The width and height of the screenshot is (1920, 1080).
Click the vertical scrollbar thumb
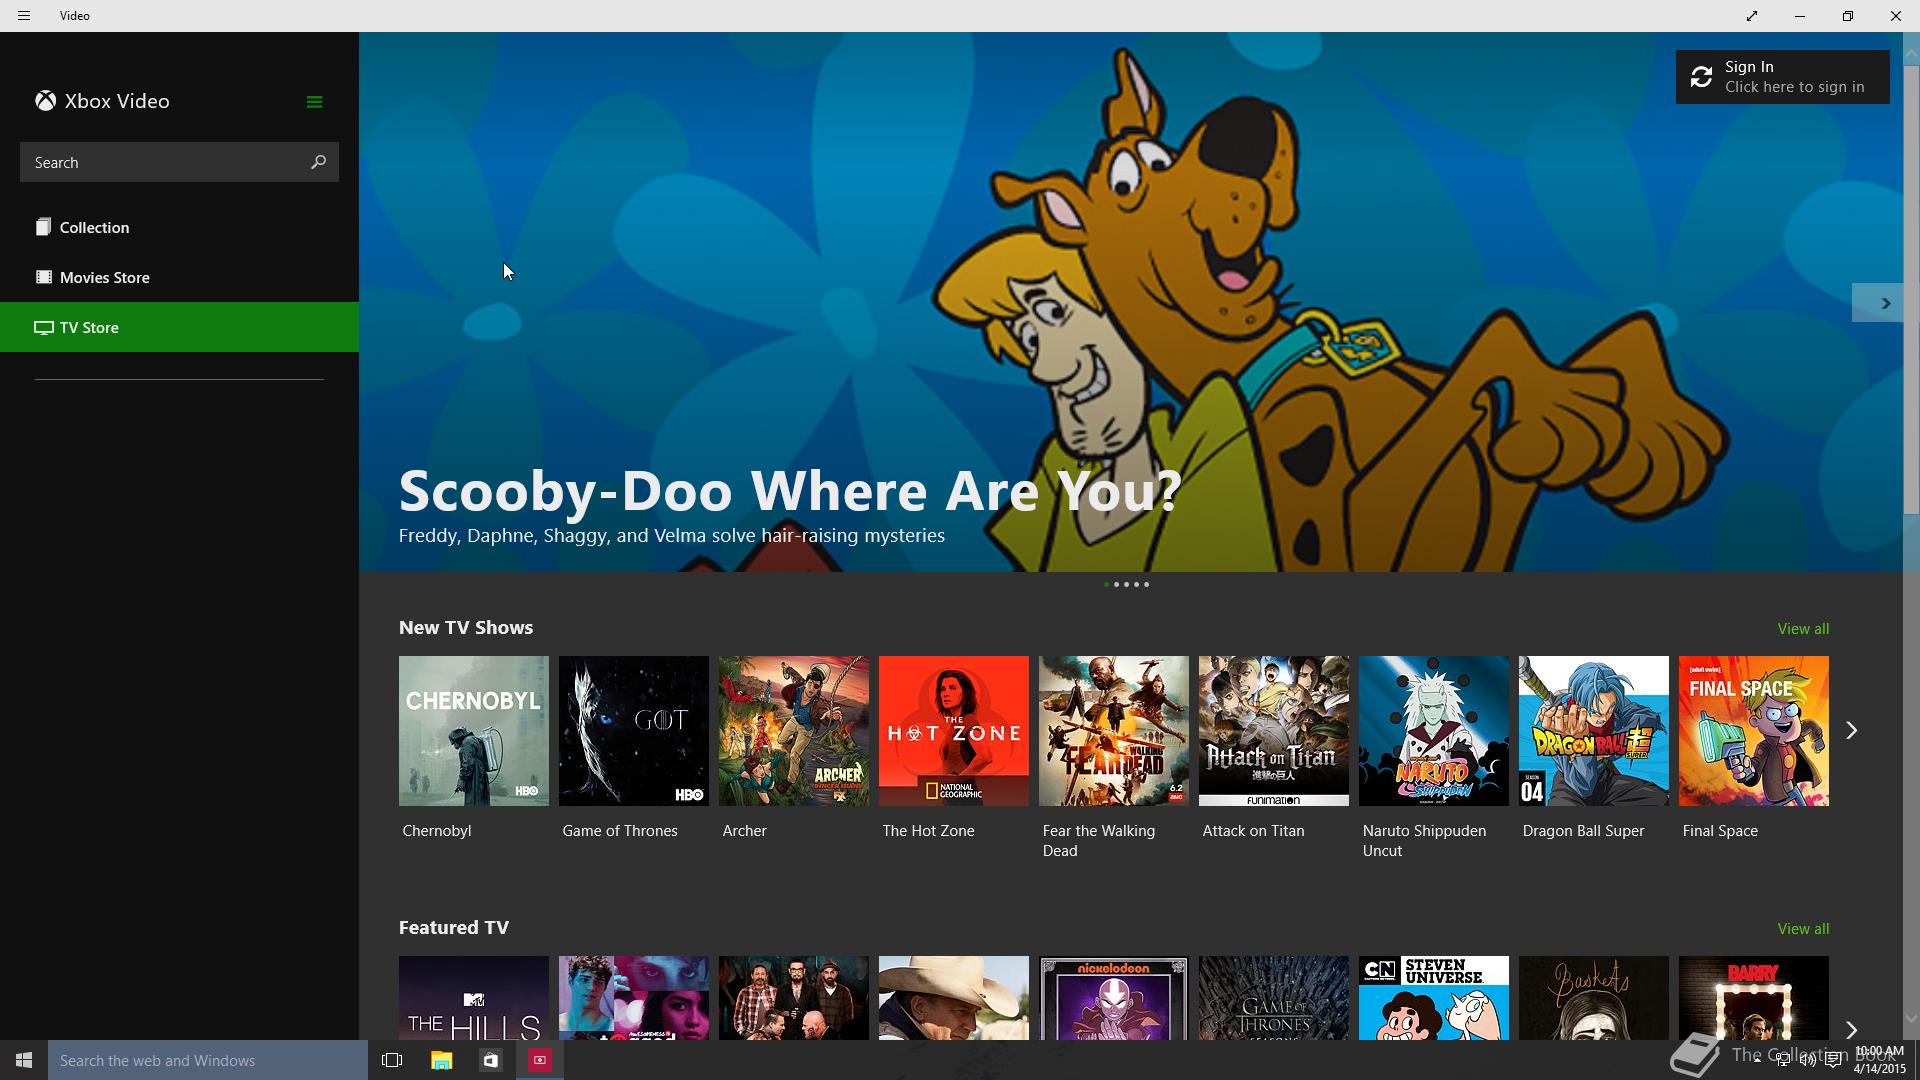coord(1911,290)
